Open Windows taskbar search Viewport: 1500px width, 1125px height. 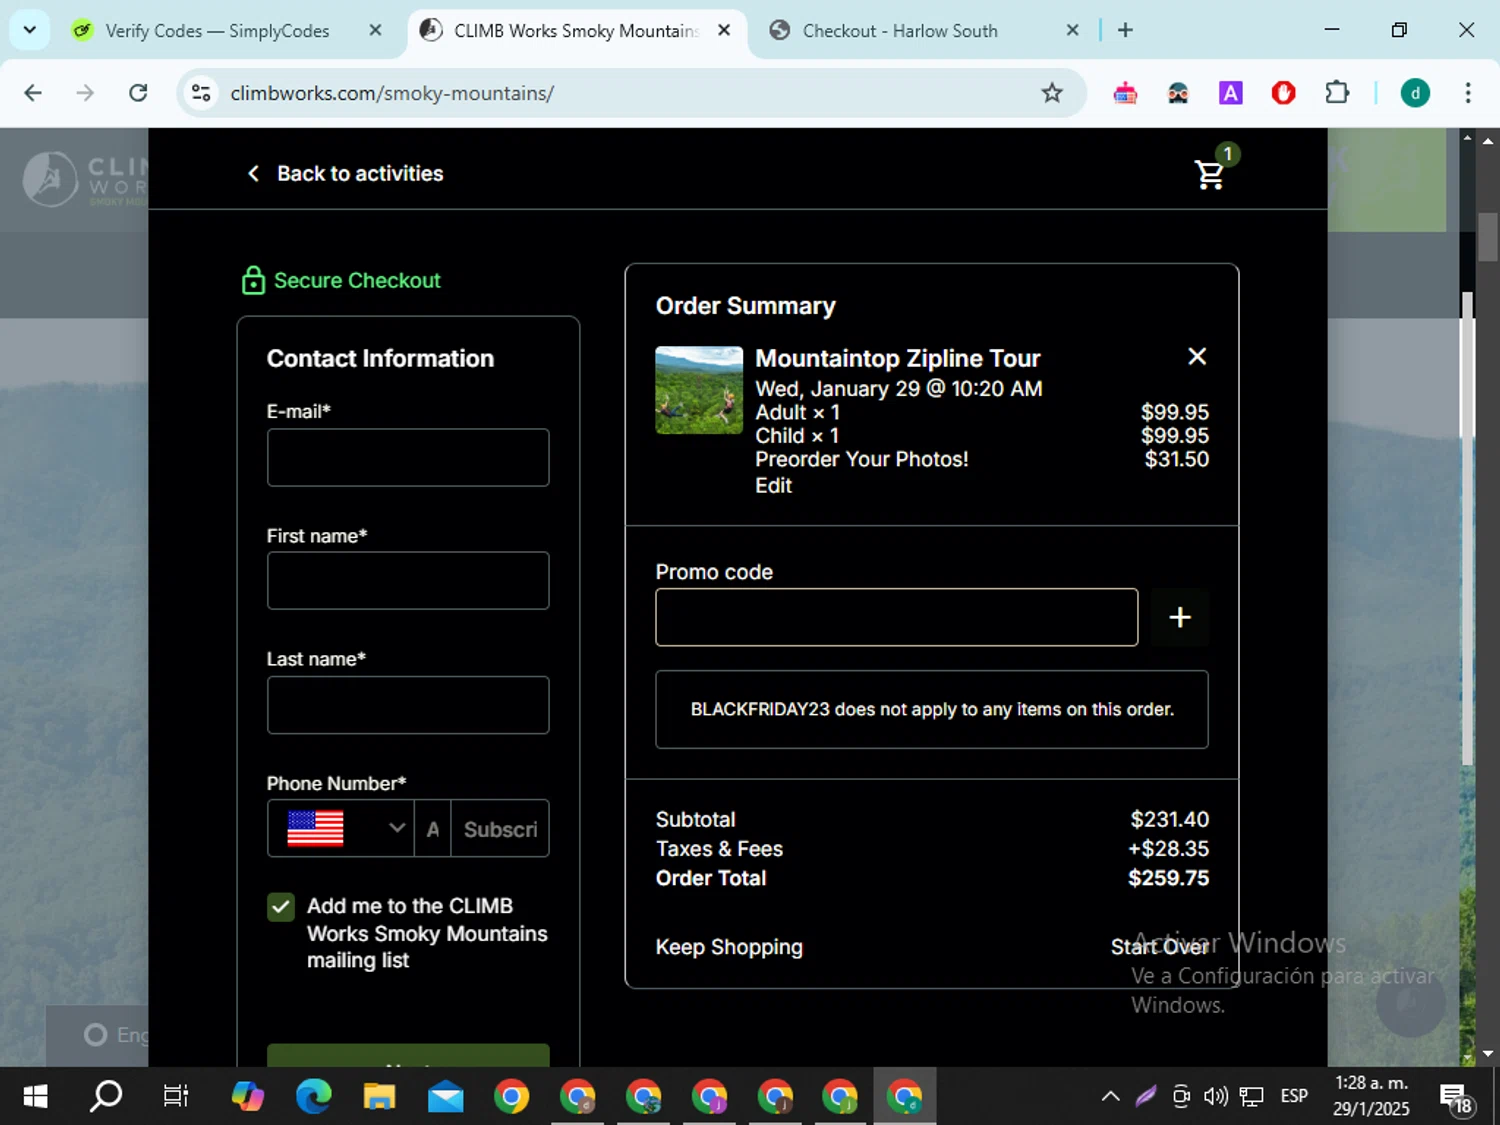(x=106, y=1097)
